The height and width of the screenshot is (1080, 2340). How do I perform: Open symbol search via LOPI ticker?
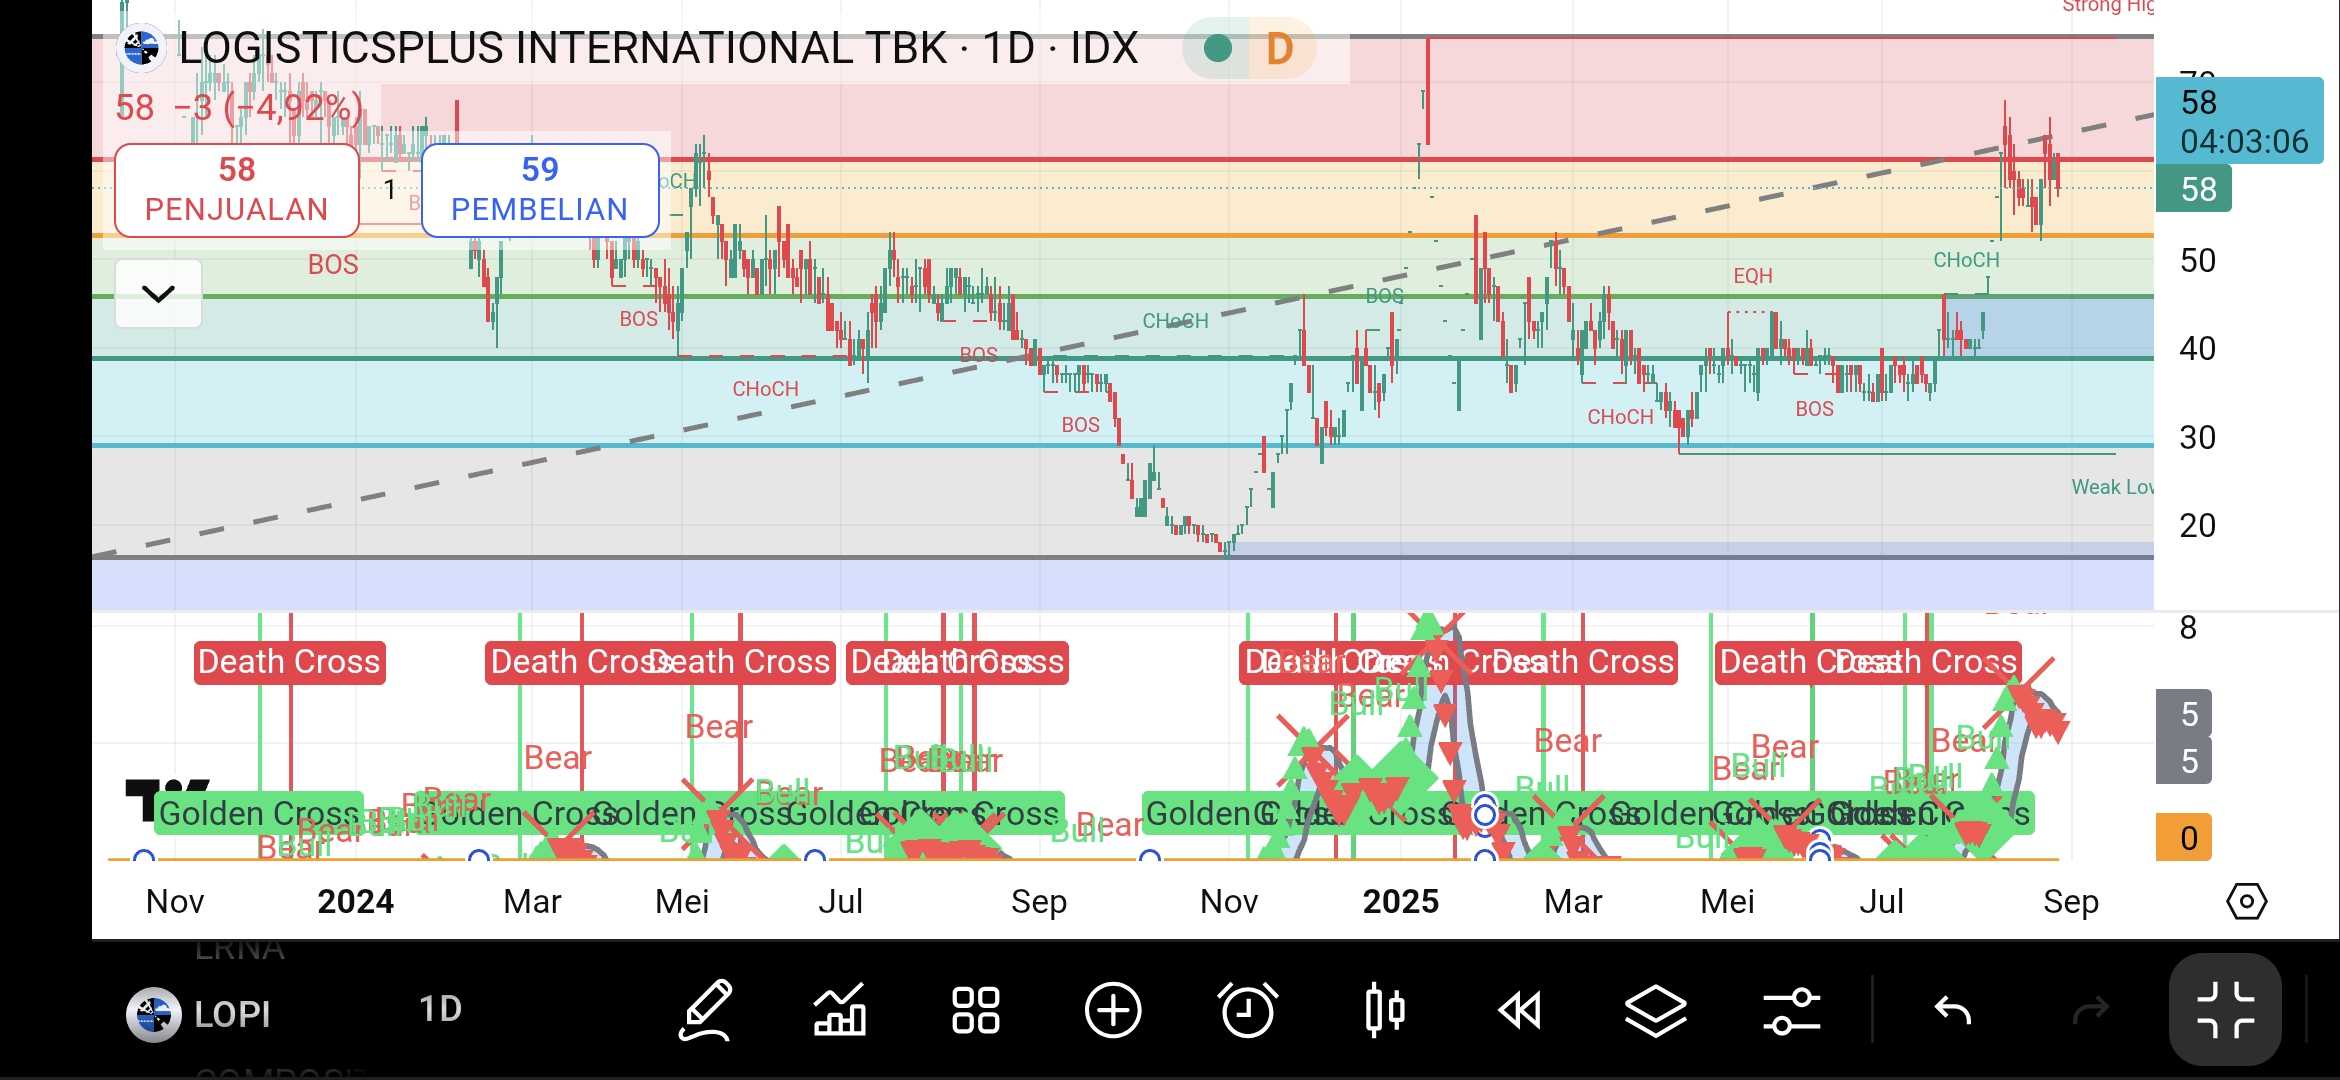(x=232, y=1014)
